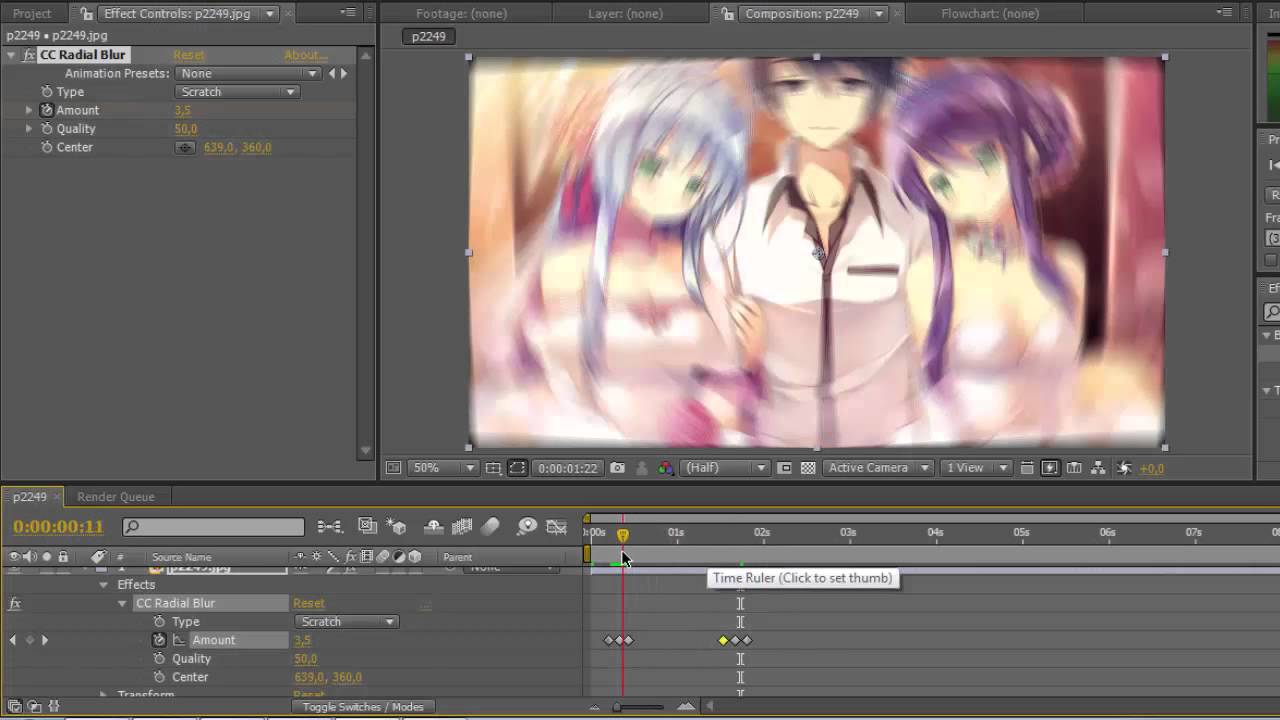
Task: Toggle Type stopwatch in Effect Controls
Action: (47, 92)
